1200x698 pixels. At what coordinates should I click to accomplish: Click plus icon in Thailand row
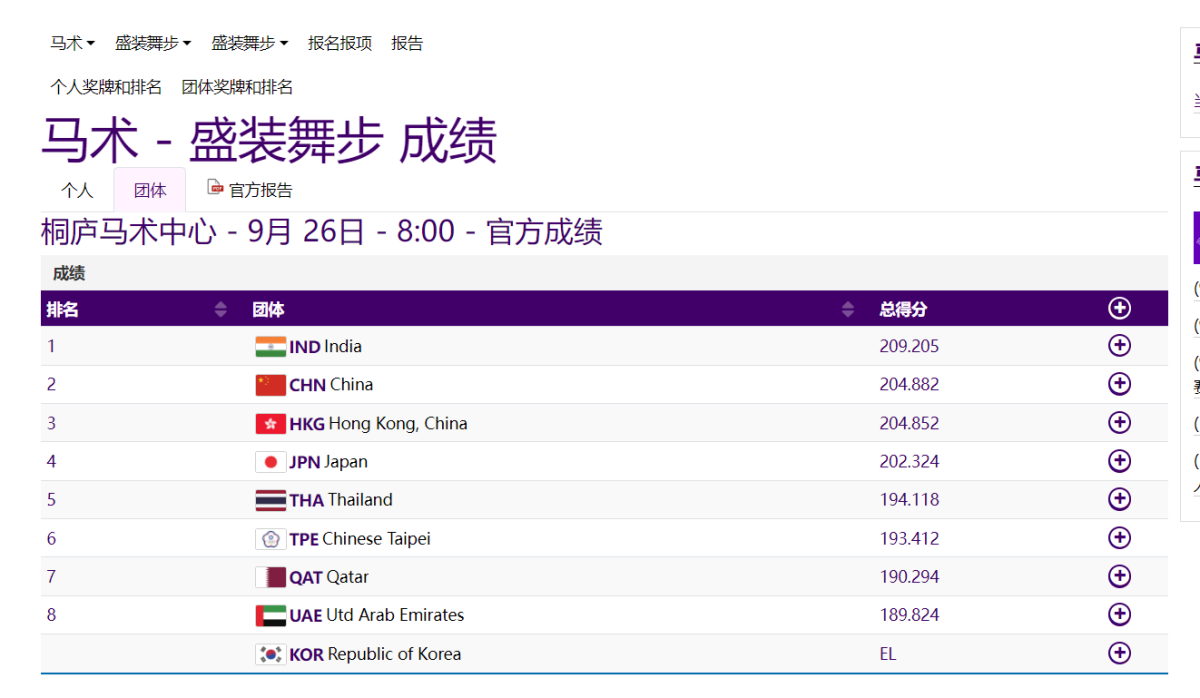[x=1119, y=499]
